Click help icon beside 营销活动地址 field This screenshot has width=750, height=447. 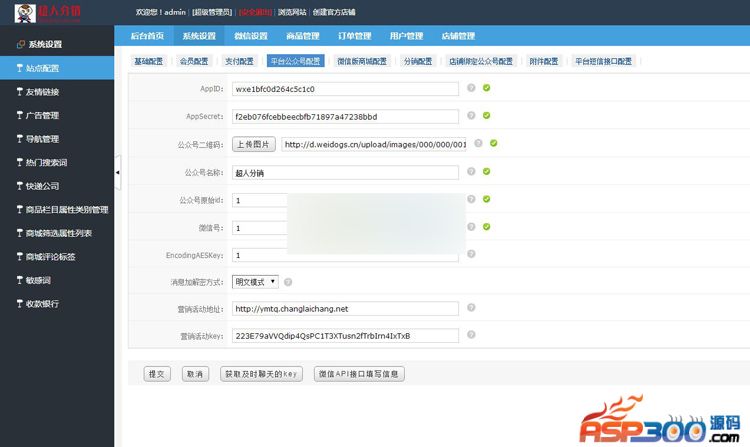tap(471, 308)
